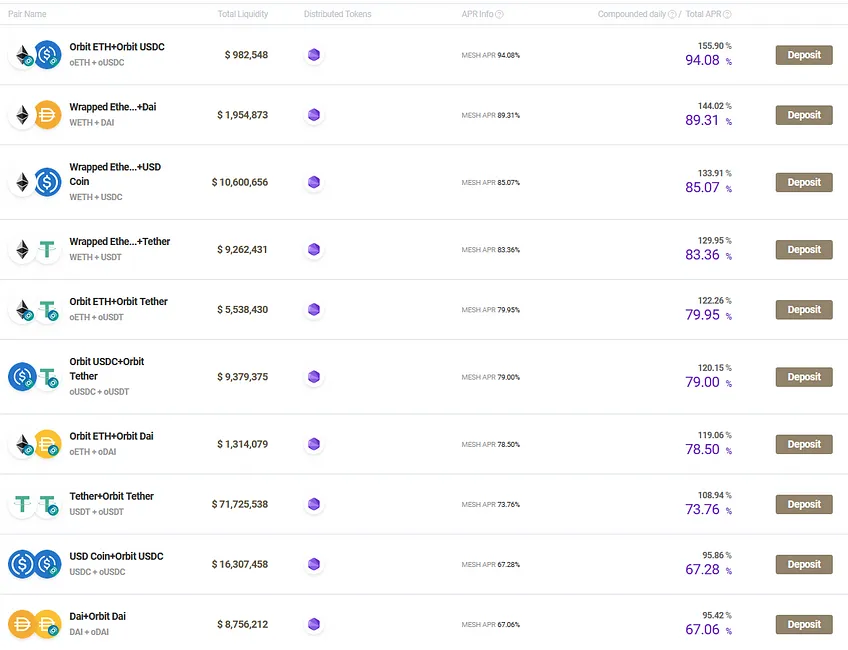
Task: Click the USD Coin icon in USDC + oUSDC row
Action: (x=22, y=564)
